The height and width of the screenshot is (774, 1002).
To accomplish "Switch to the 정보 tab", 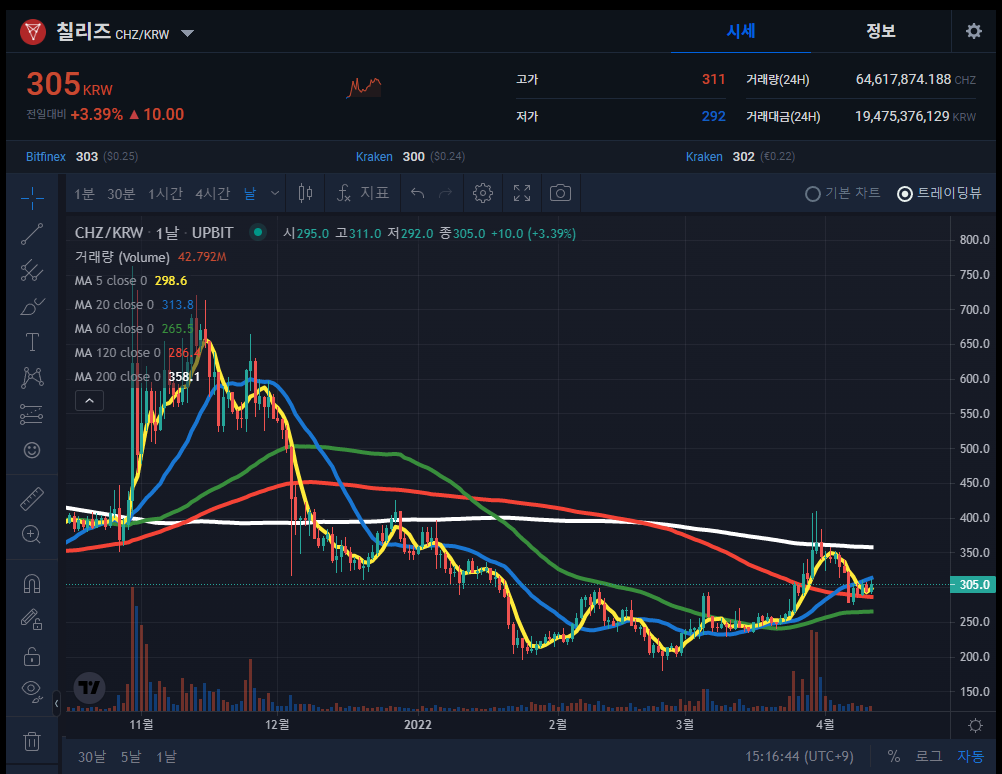I will point(881,31).
